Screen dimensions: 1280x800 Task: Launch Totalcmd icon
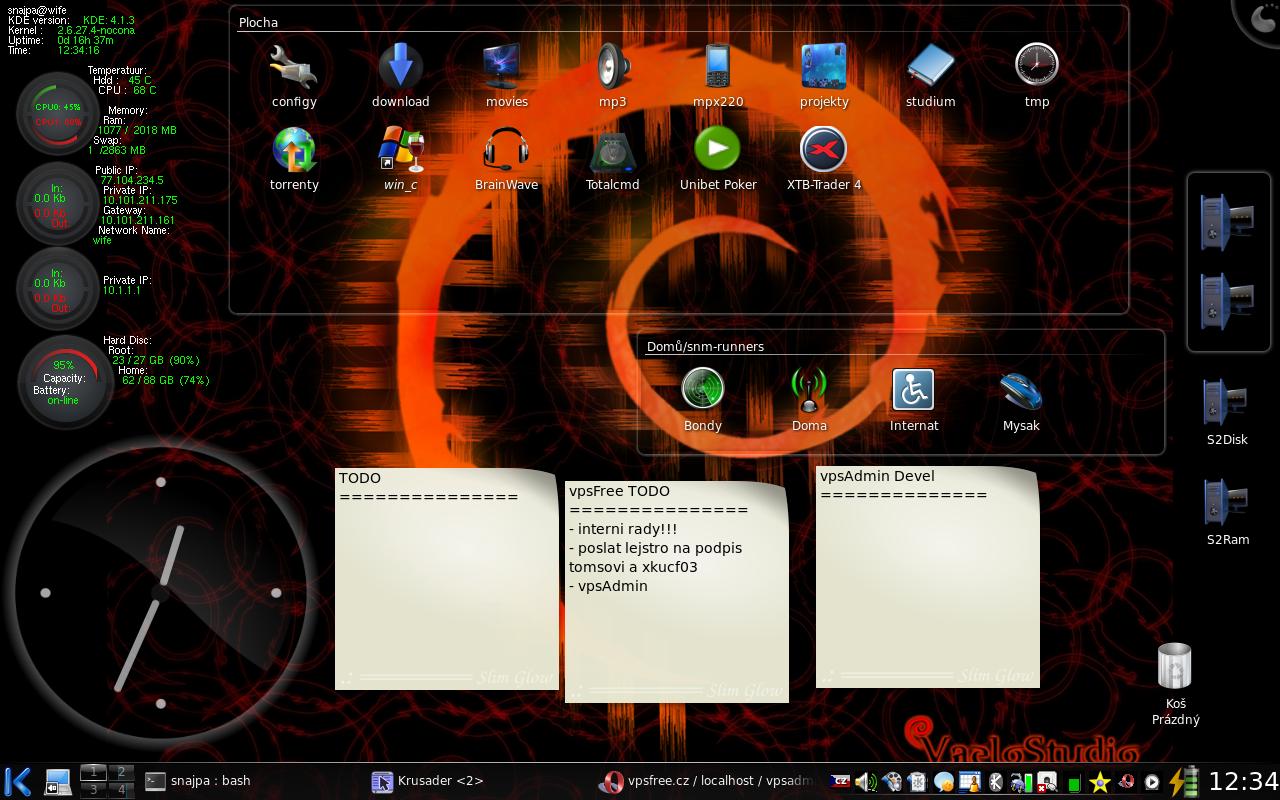click(612, 150)
